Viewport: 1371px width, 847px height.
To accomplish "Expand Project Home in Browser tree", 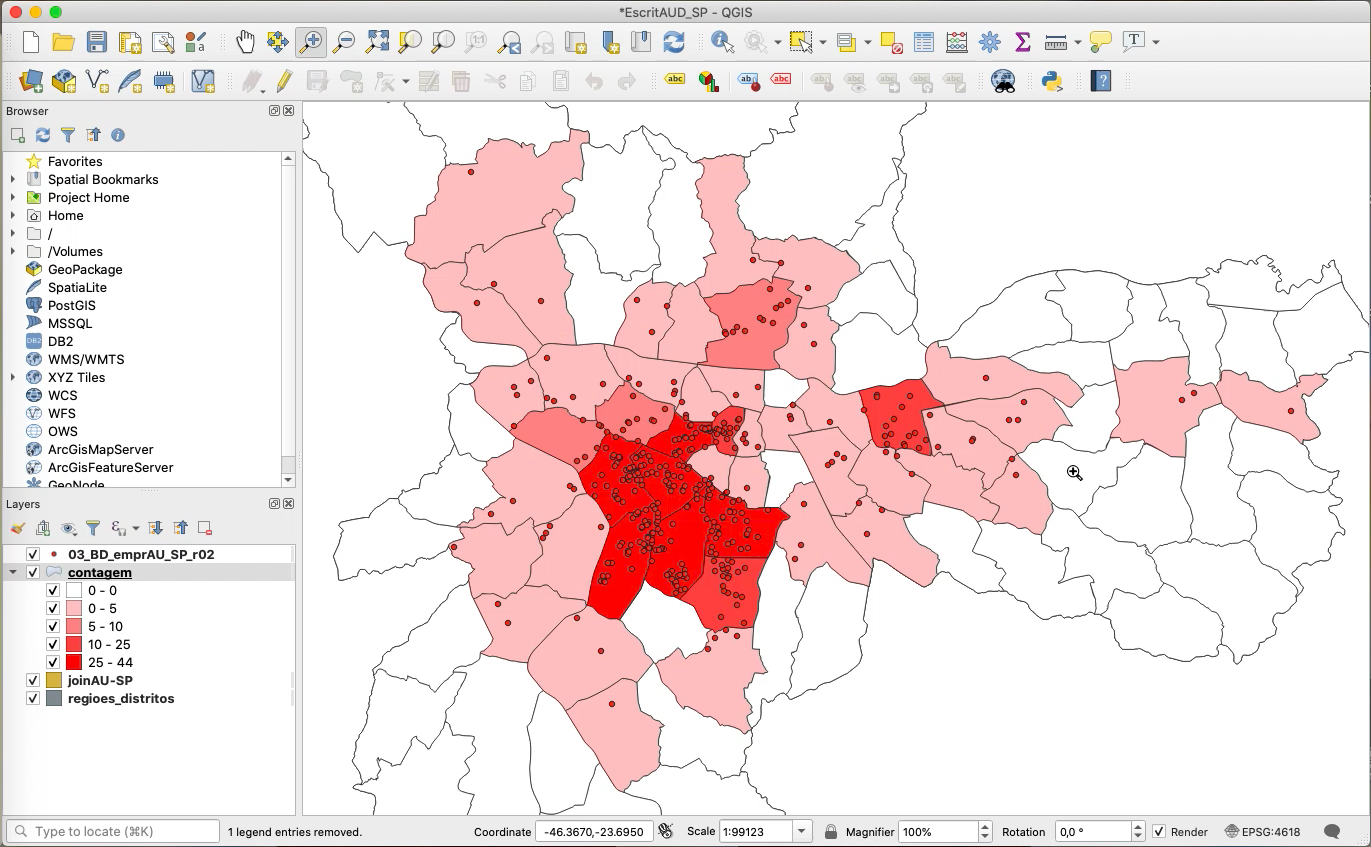I will click(13, 198).
